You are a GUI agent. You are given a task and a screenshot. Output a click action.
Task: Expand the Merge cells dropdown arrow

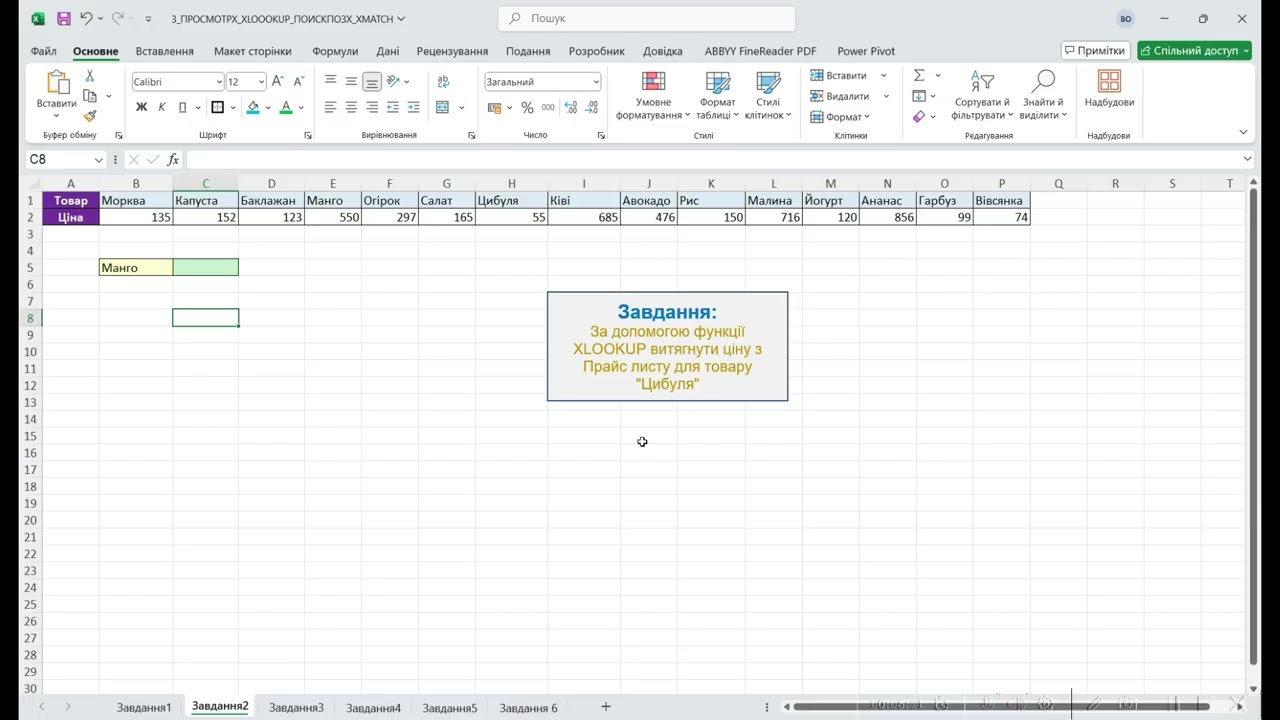click(x=462, y=108)
